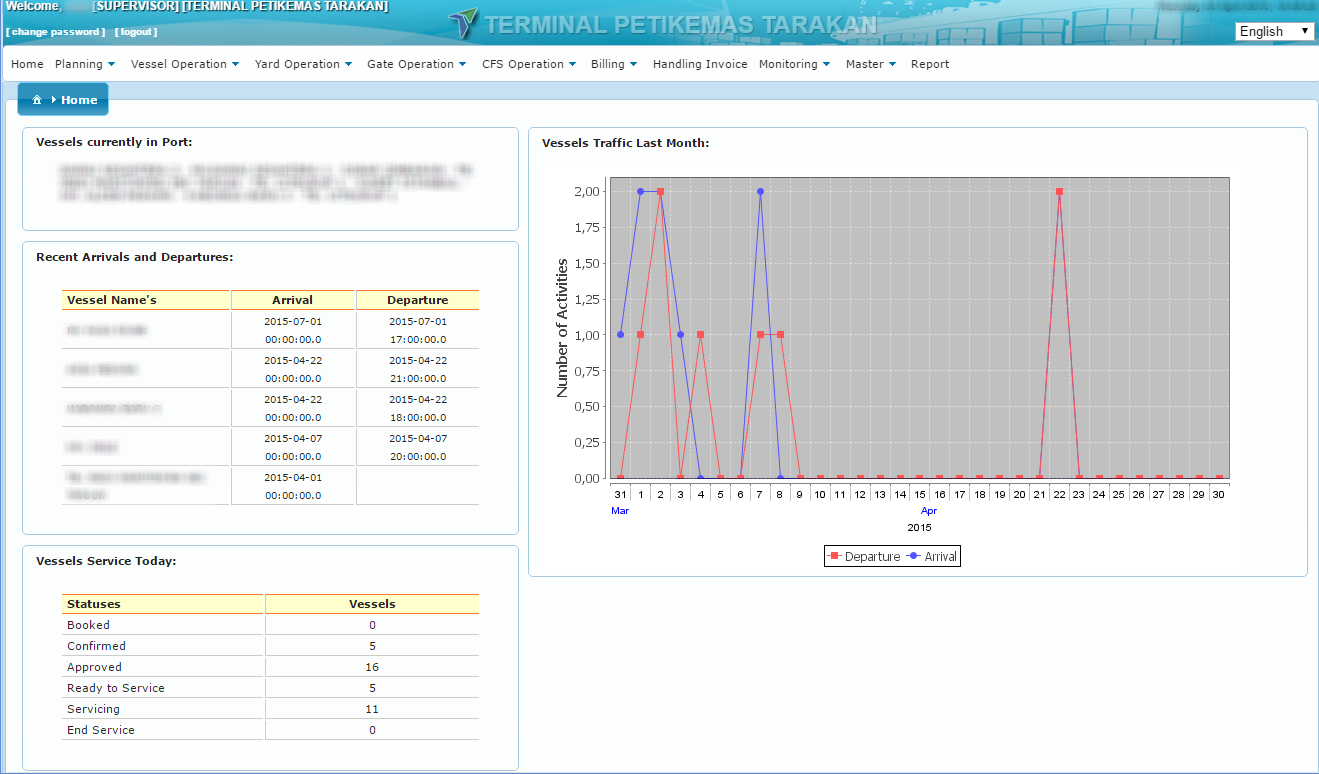Viewport: 1319px width, 774px height.
Task: Click the terminal logo in the header
Action: tap(463, 24)
